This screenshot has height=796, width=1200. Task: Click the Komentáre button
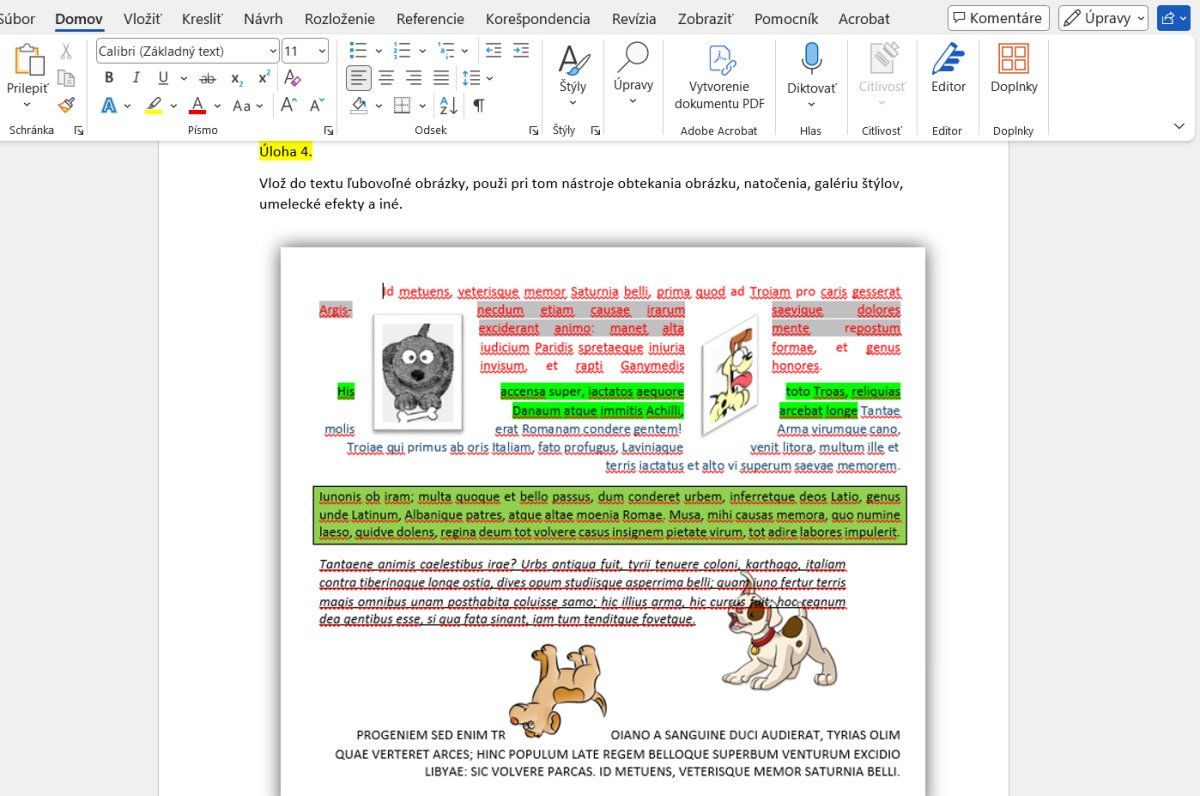[997, 18]
